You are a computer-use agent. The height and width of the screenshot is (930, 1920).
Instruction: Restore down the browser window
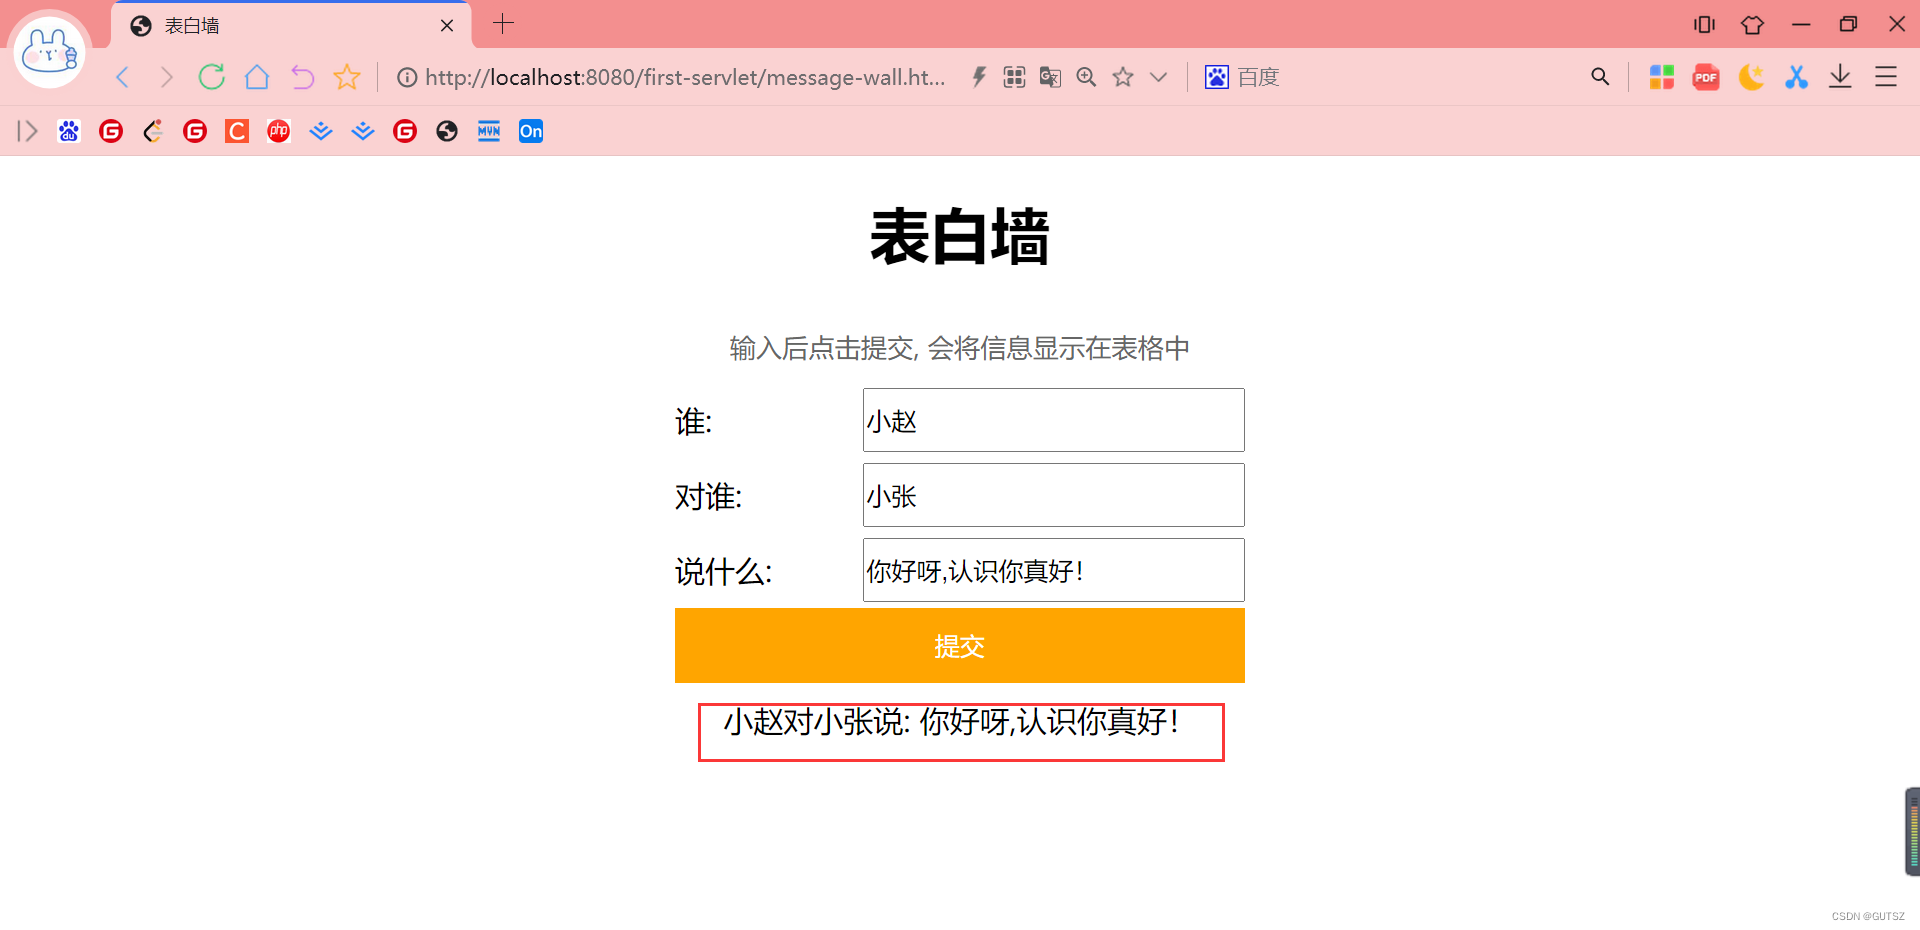point(1848,24)
